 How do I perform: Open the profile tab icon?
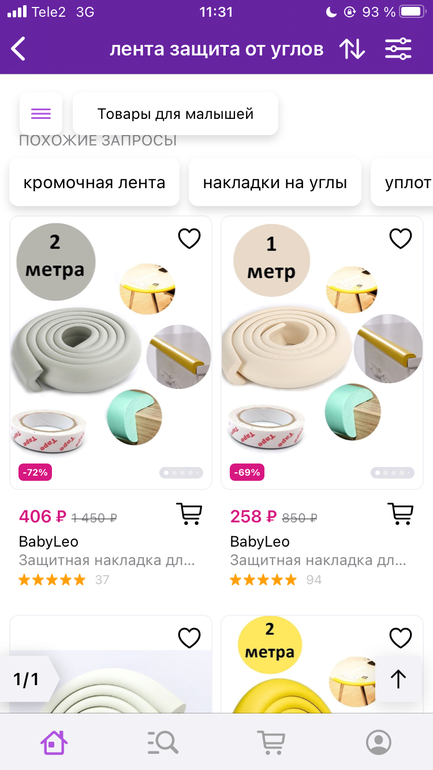(x=379, y=742)
